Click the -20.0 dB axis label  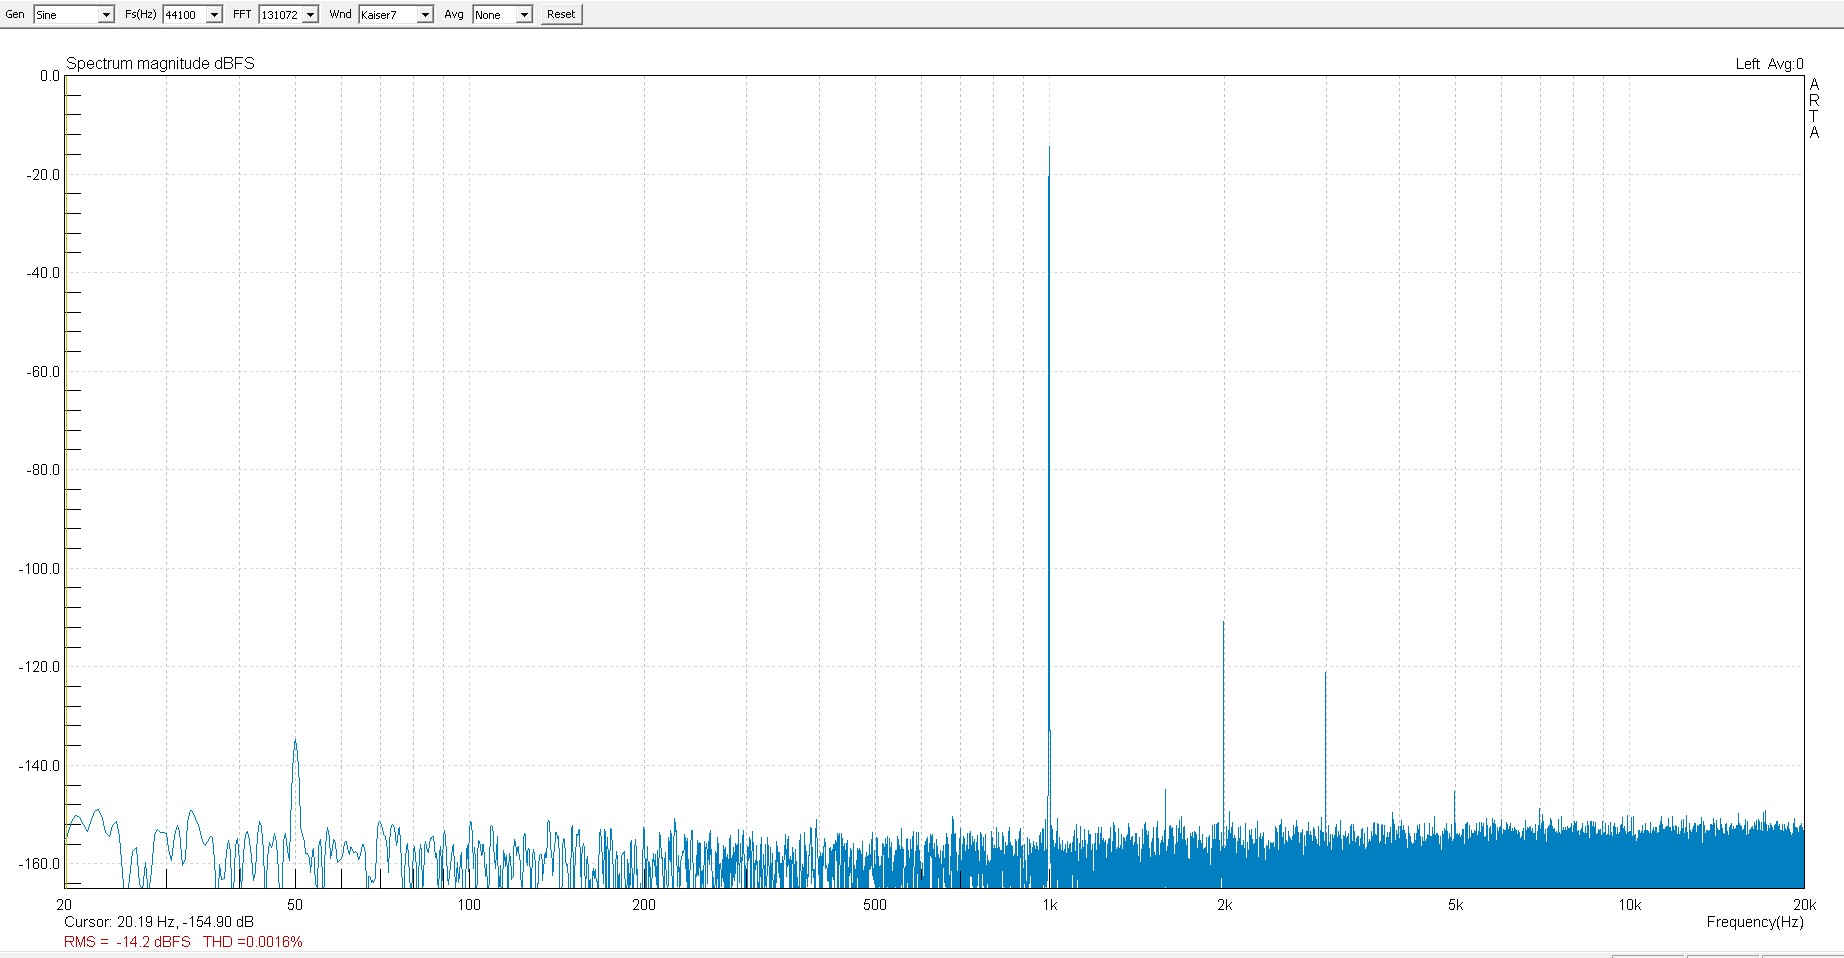[x=43, y=175]
